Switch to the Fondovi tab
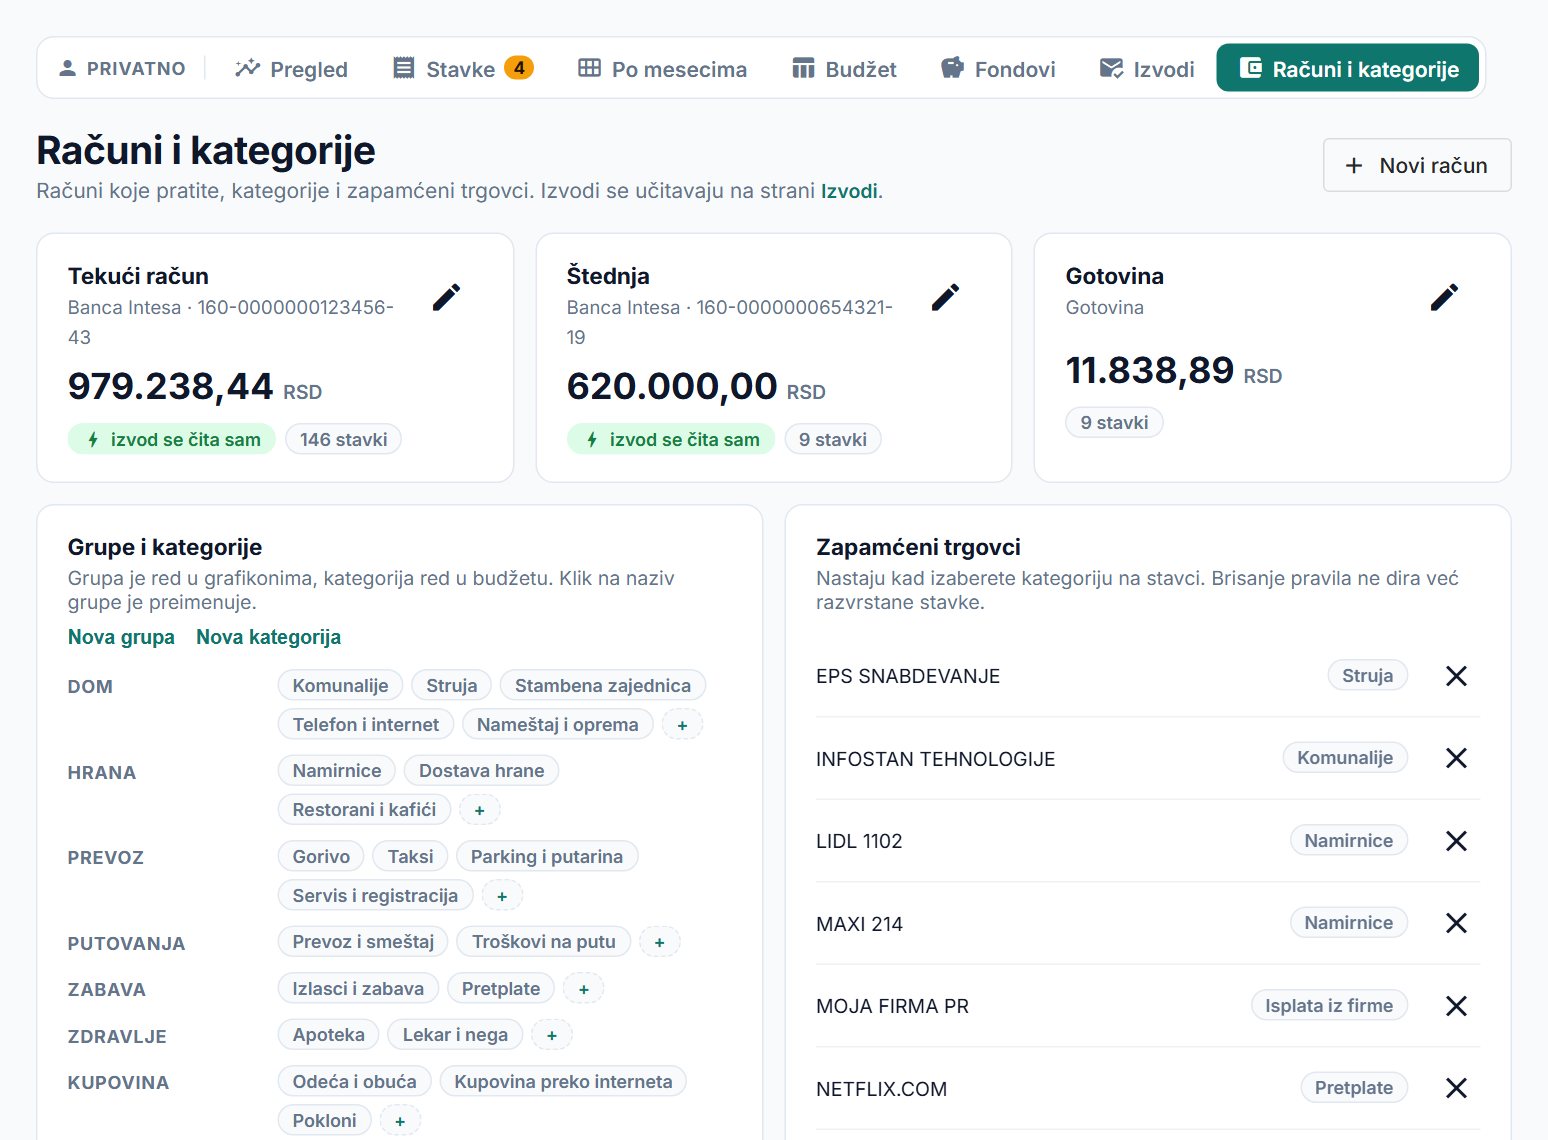Screen dimensions: 1548x1140 (998, 69)
